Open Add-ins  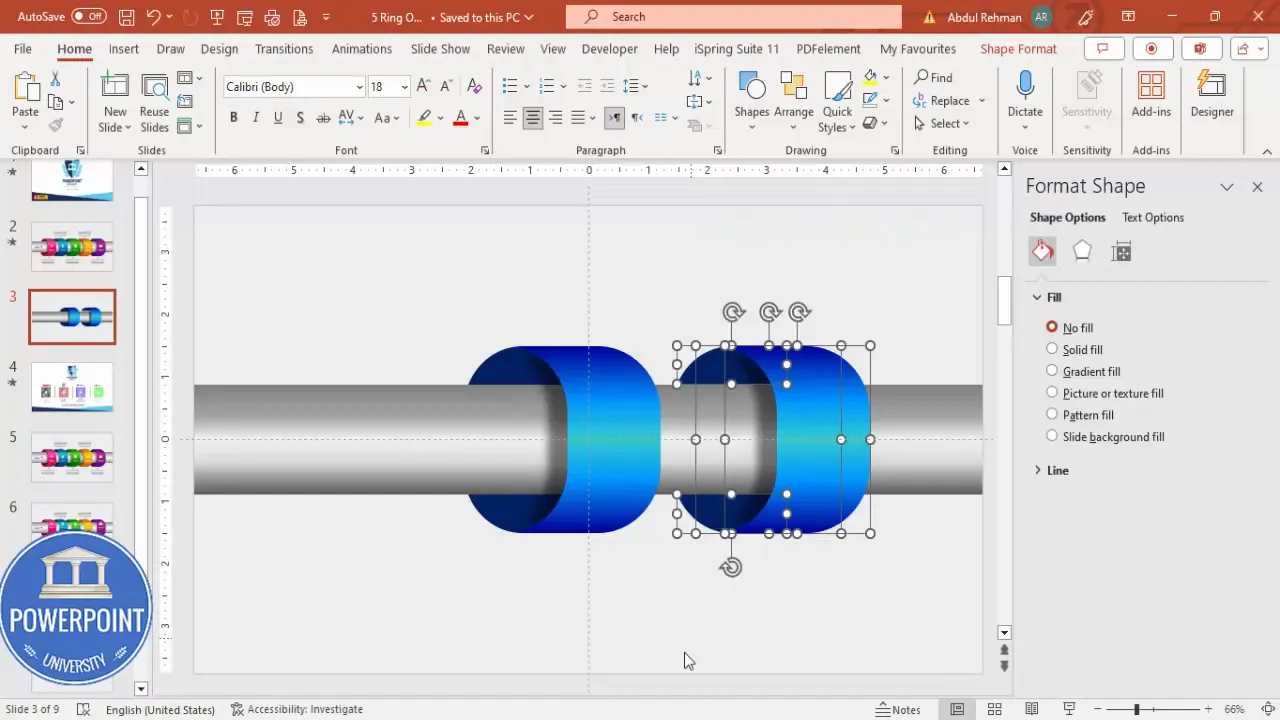[1151, 95]
